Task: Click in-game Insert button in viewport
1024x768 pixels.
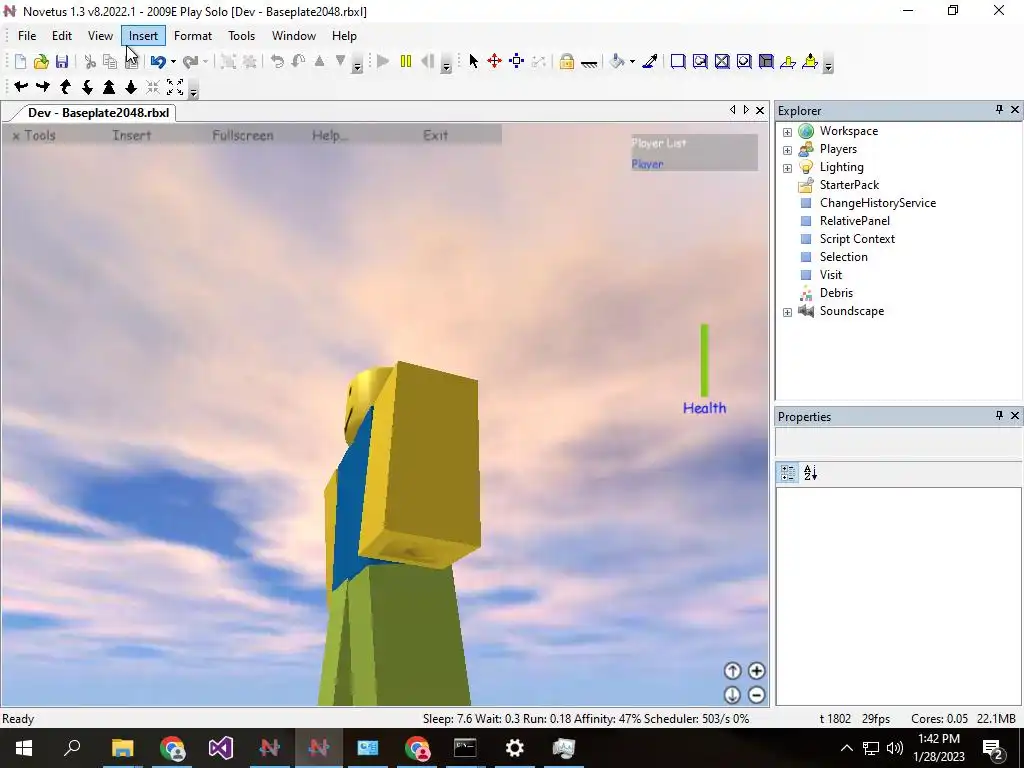Action: 131,135
